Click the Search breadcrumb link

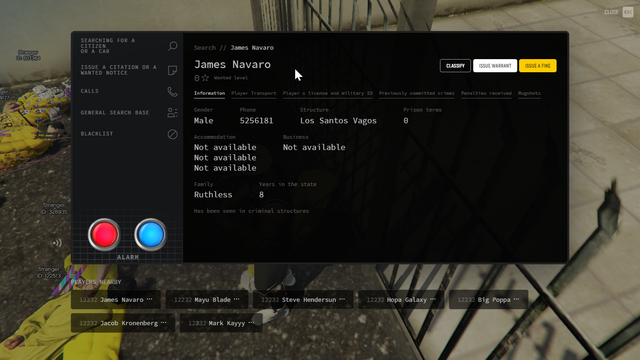(x=204, y=48)
